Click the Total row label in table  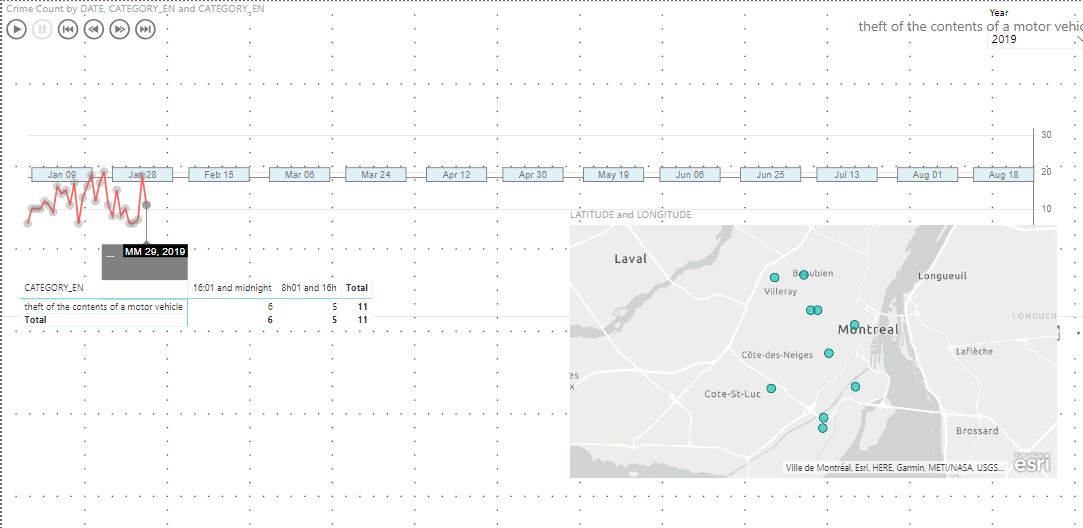tap(35, 320)
